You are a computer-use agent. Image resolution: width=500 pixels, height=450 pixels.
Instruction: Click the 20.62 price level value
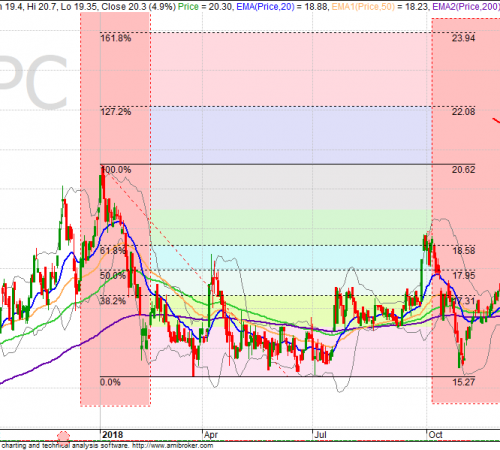point(463,170)
